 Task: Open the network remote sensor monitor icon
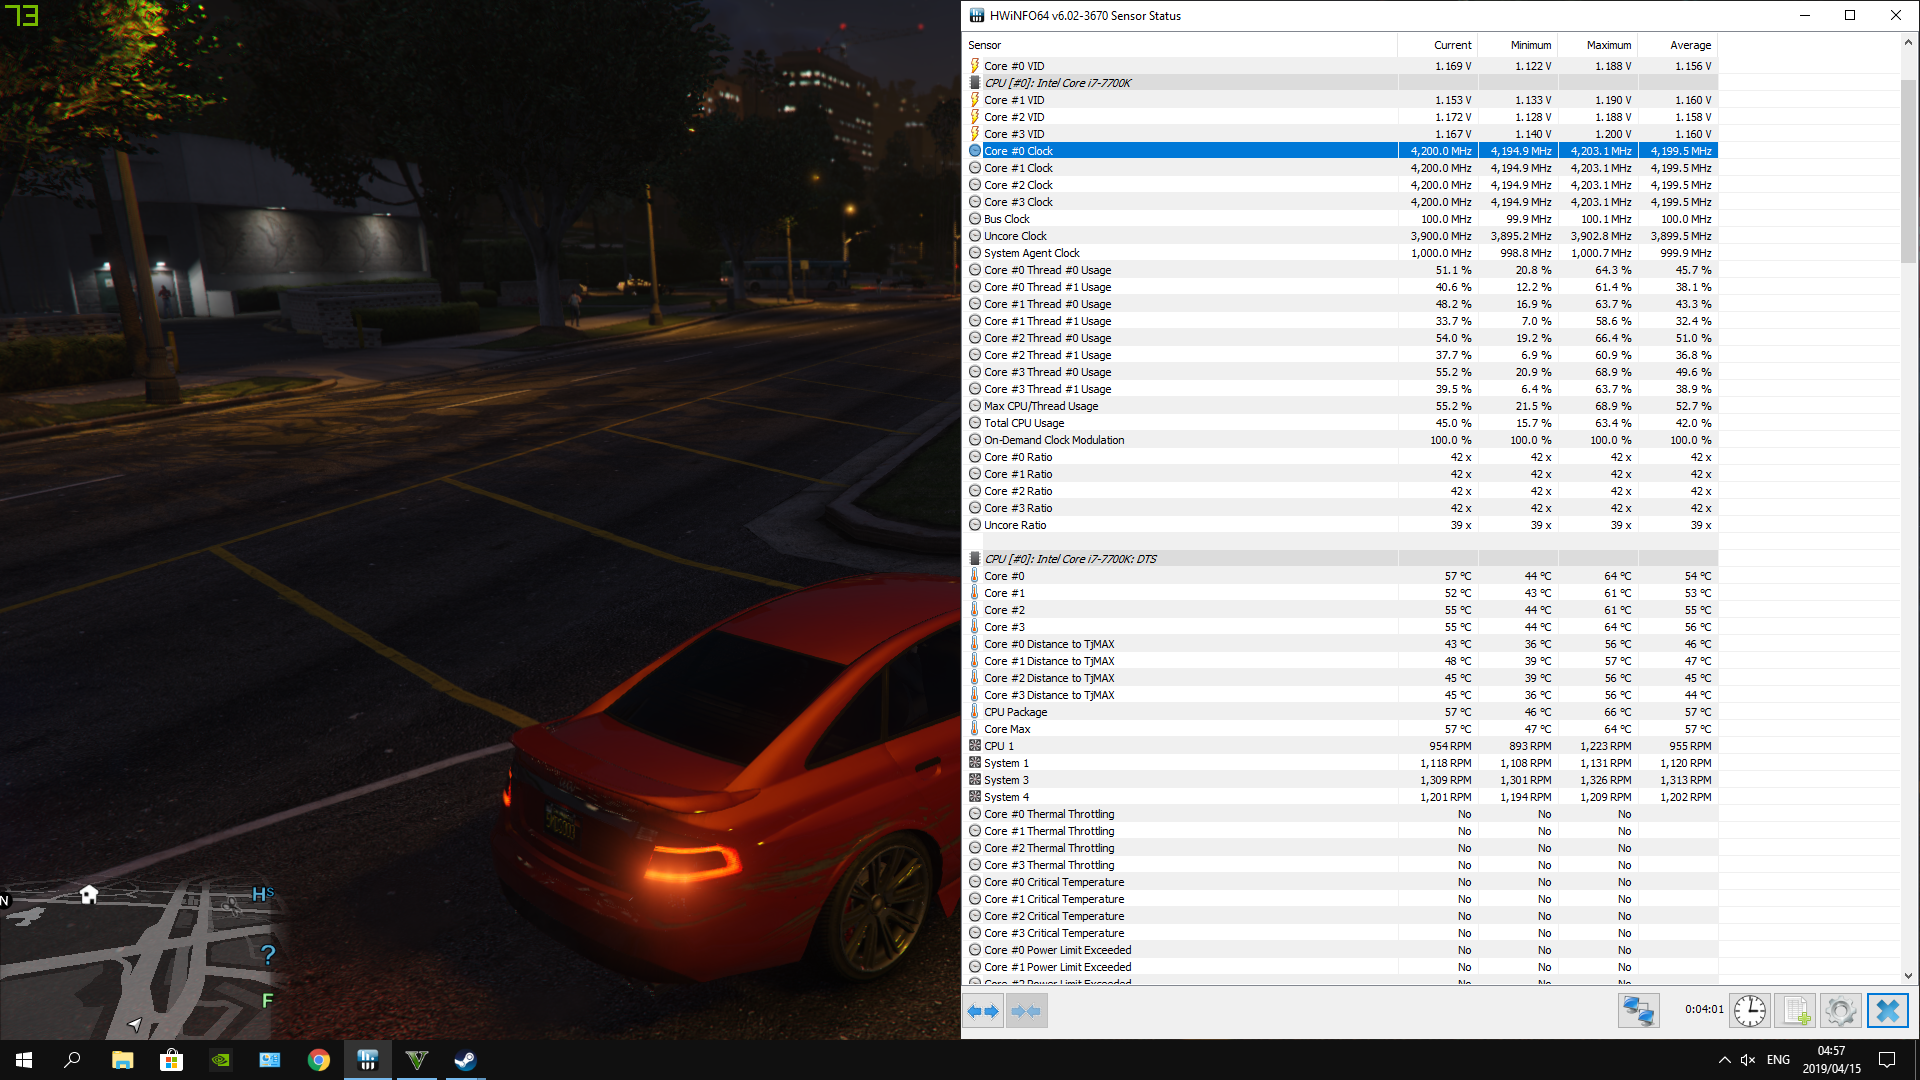(x=1638, y=1011)
